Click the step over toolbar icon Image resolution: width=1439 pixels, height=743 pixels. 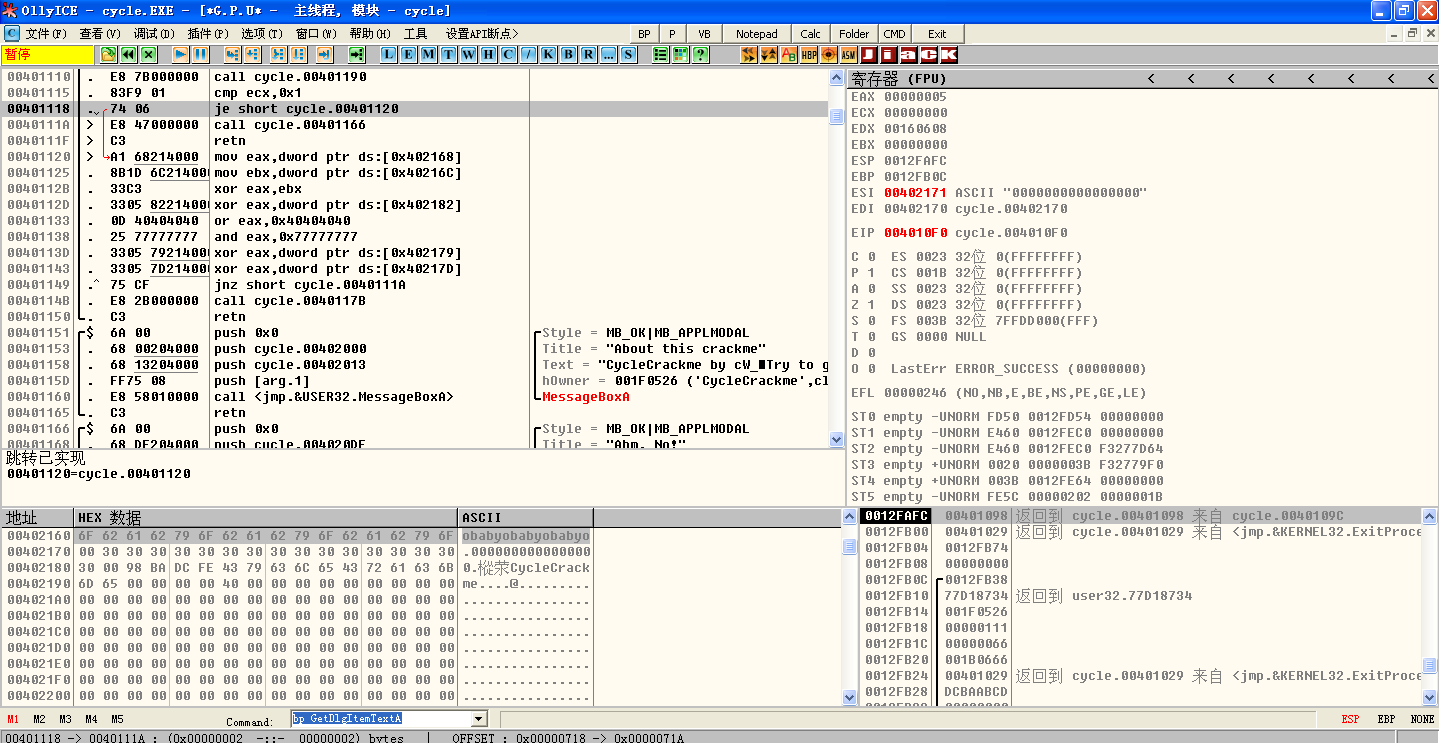(x=252, y=54)
